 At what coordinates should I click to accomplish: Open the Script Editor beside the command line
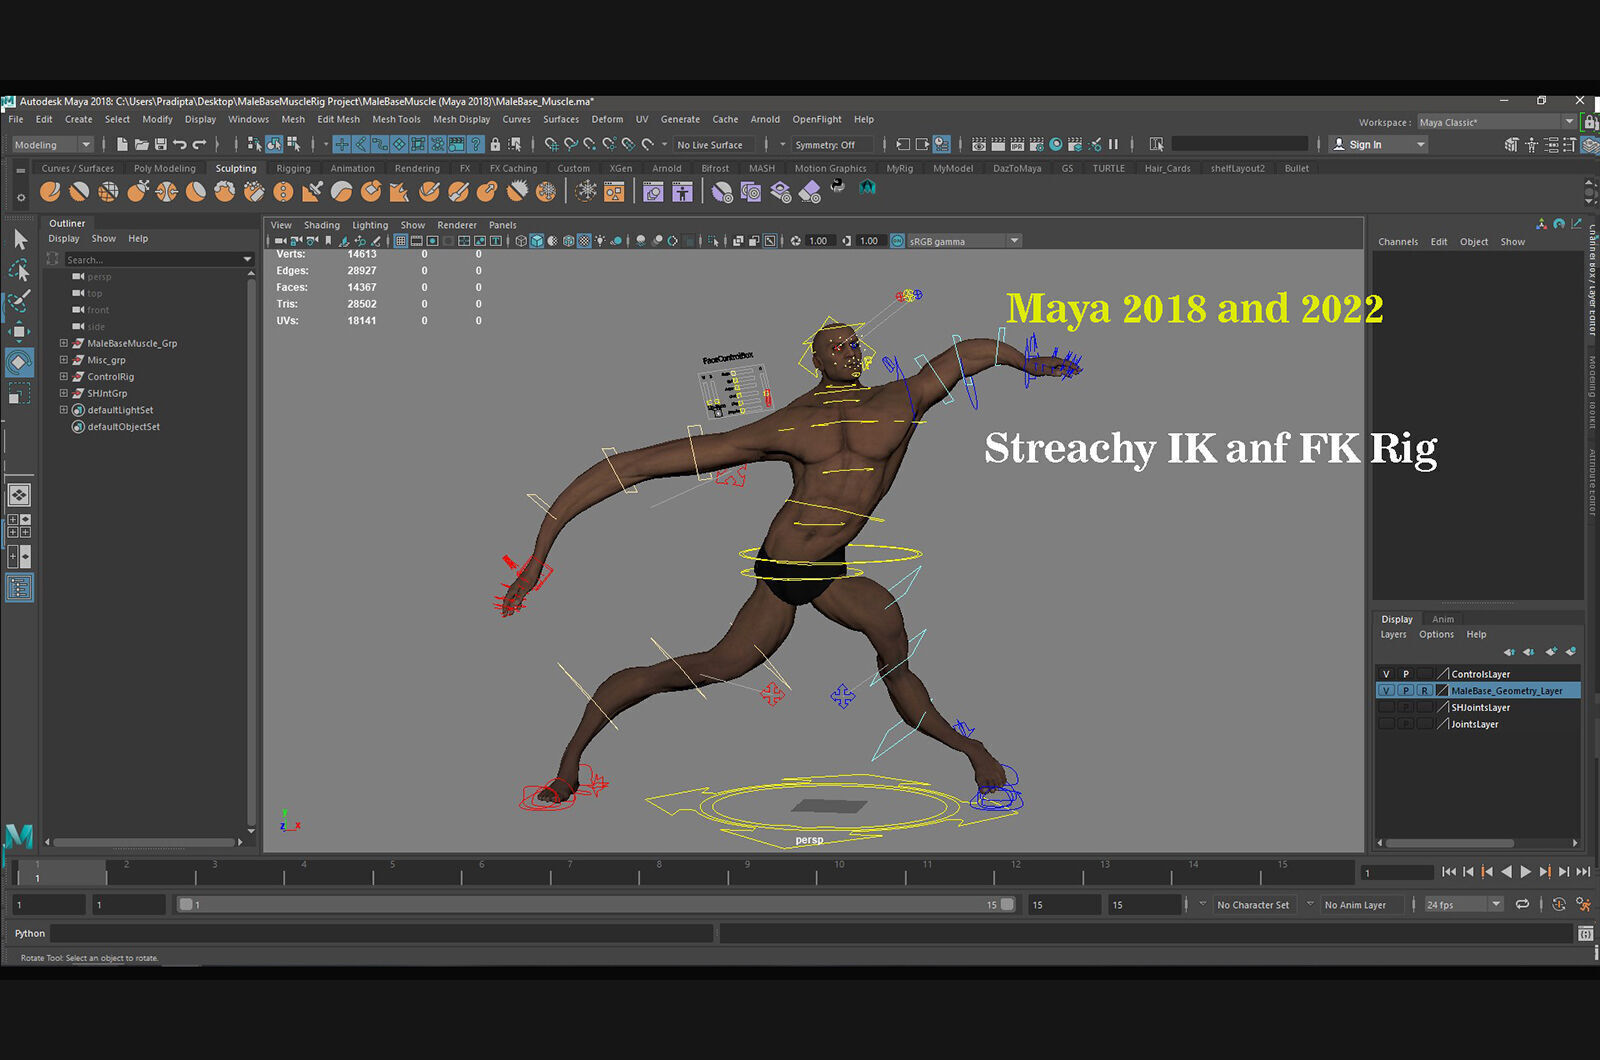1585,934
